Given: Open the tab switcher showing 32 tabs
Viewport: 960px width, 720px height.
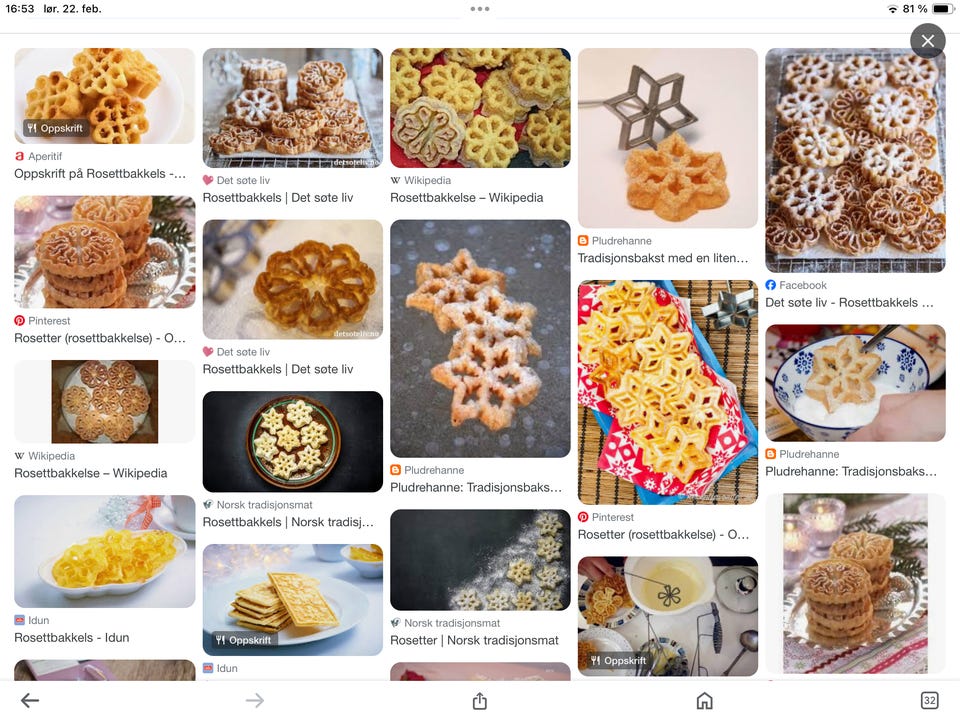Looking at the screenshot, I should click(929, 700).
